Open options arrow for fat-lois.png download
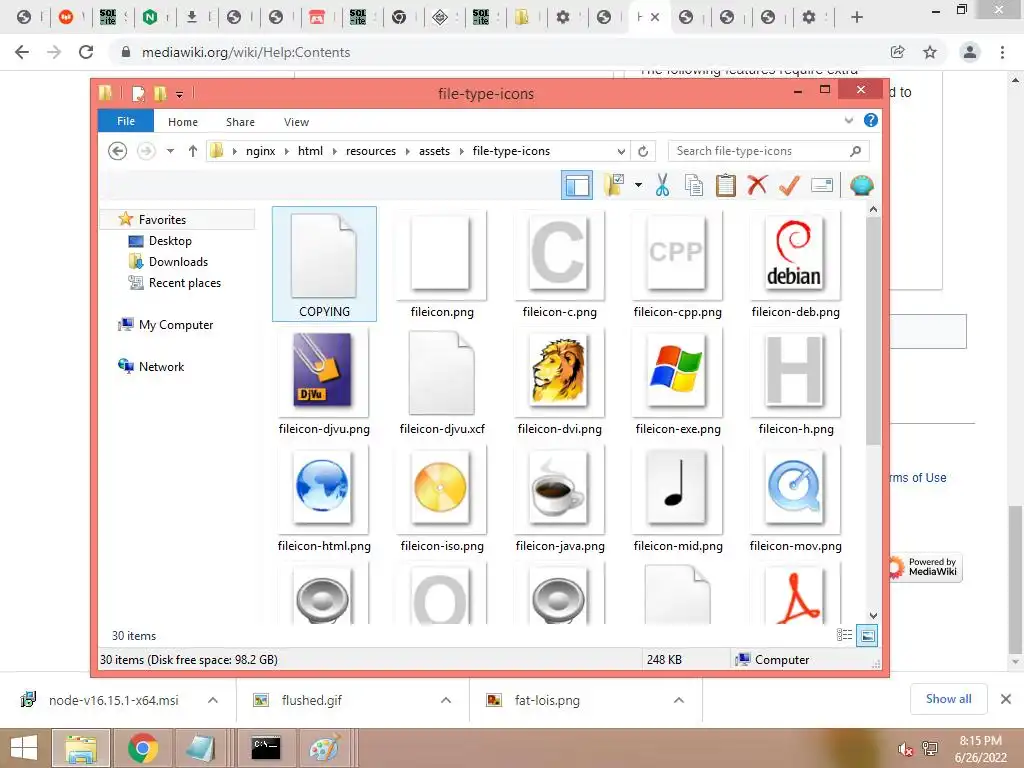The height and width of the screenshot is (768, 1024). (679, 700)
